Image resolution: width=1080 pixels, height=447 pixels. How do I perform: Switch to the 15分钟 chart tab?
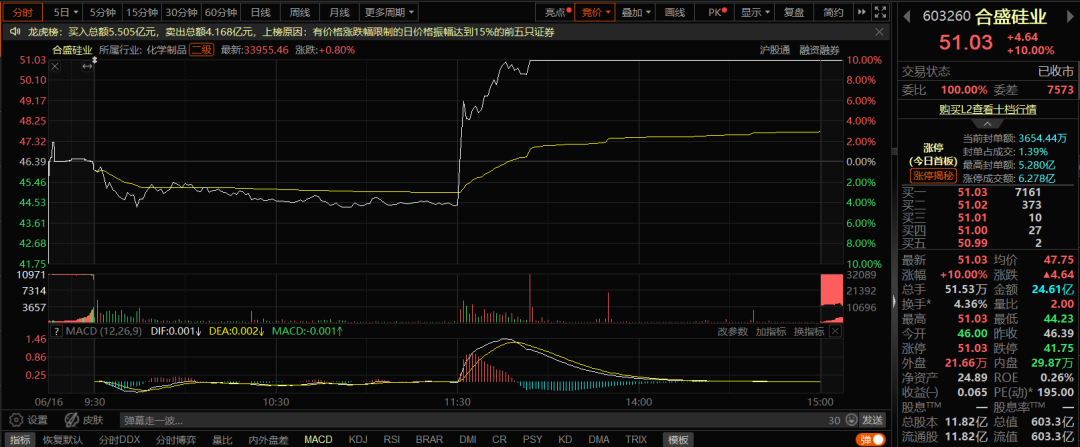pyautogui.click(x=141, y=12)
